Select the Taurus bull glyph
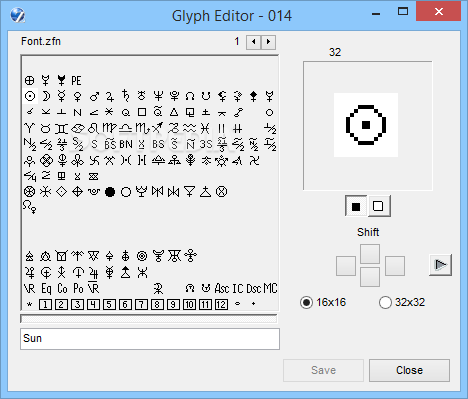This screenshot has height=399, width=468. click(x=46, y=128)
